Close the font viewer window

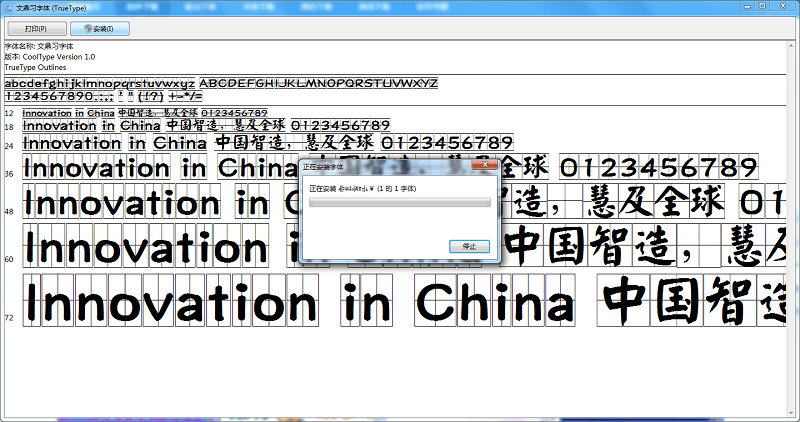783,6
